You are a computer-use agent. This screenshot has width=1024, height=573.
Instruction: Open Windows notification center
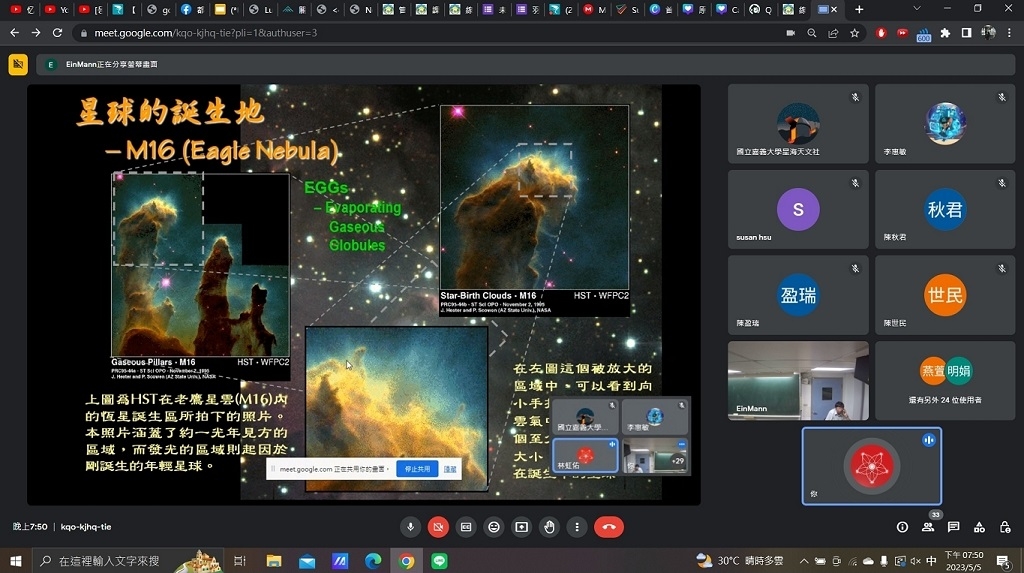1003,561
